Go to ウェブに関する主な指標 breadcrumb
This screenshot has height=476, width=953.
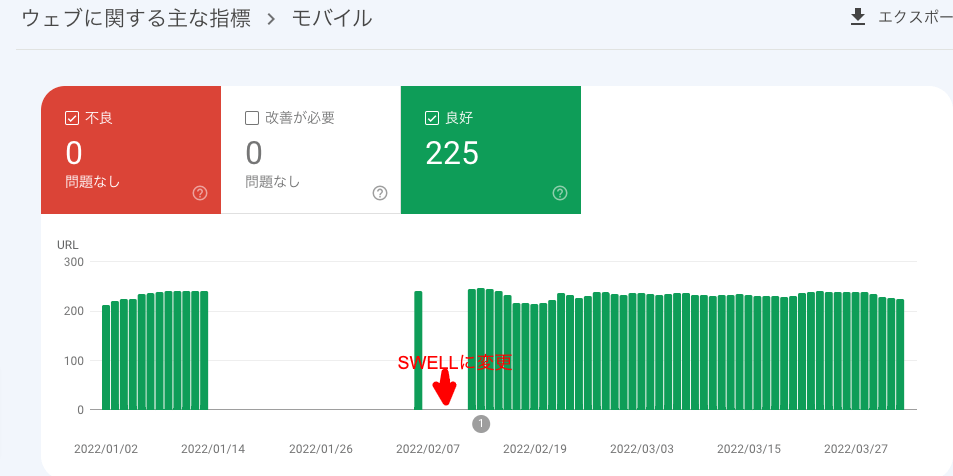point(136,18)
